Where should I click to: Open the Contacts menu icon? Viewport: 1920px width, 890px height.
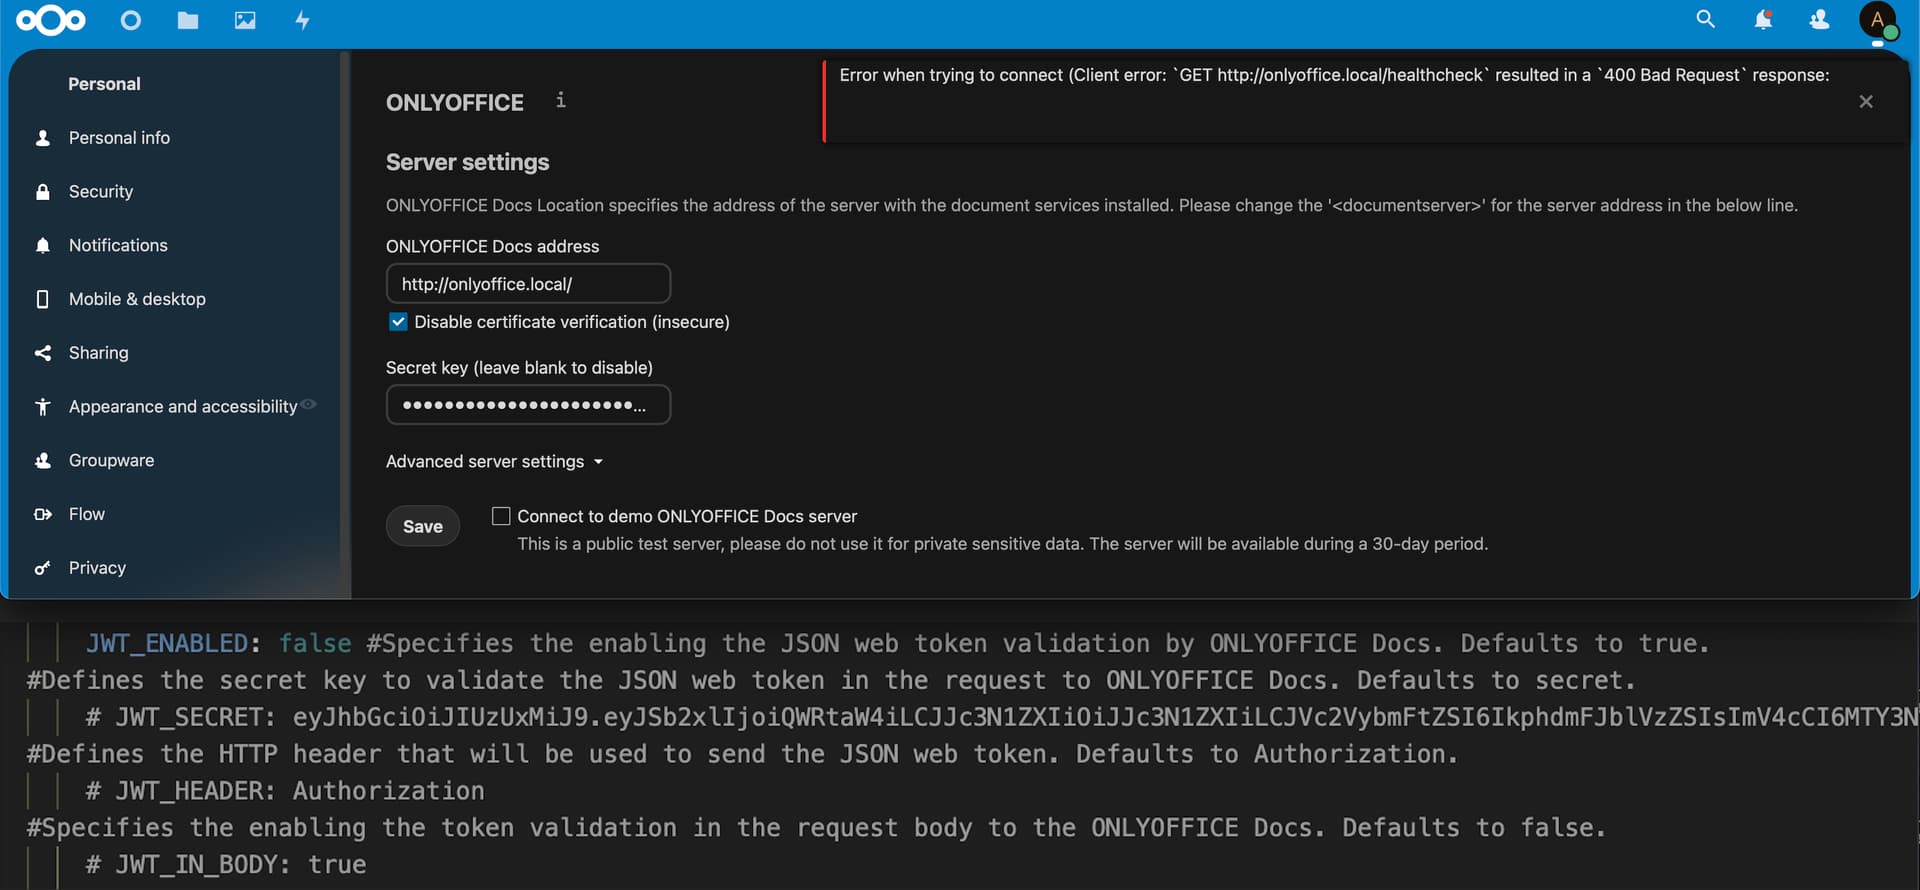(1820, 20)
